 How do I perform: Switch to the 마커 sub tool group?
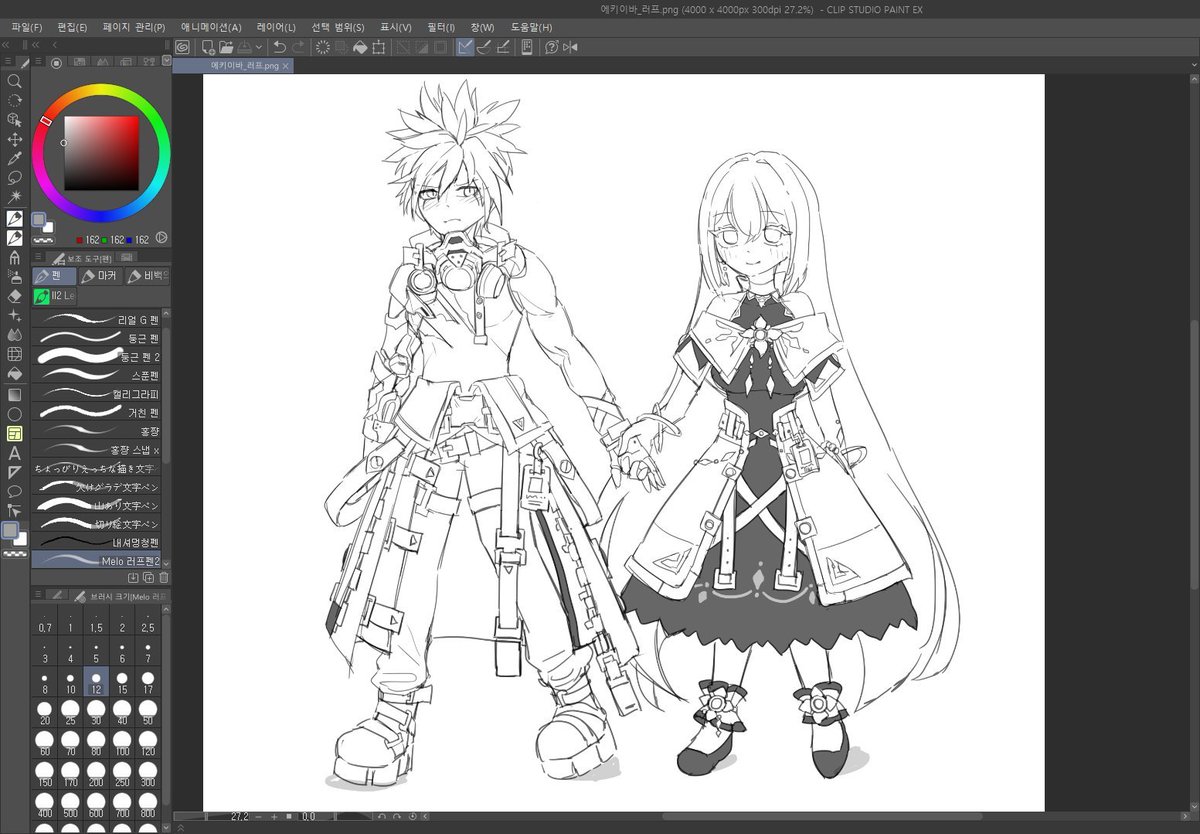(x=99, y=276)
